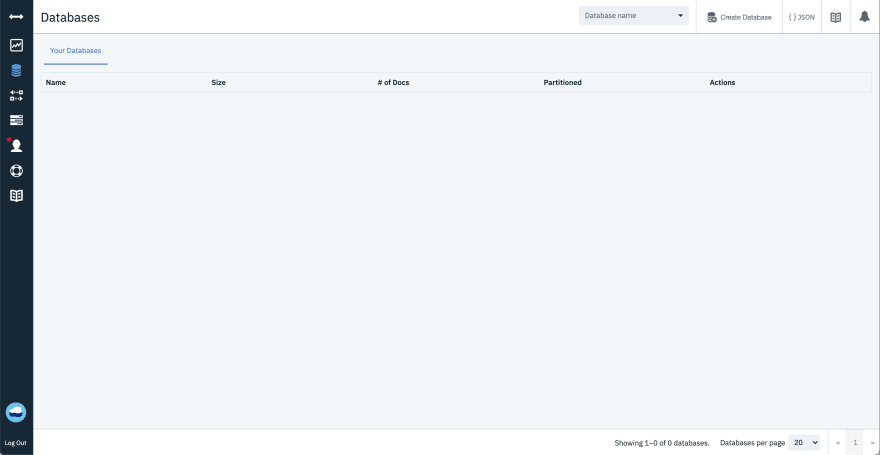Open the Support lifebuoy icon in sidebar
The image size is (880, 455).
click(x=16, y=171)
